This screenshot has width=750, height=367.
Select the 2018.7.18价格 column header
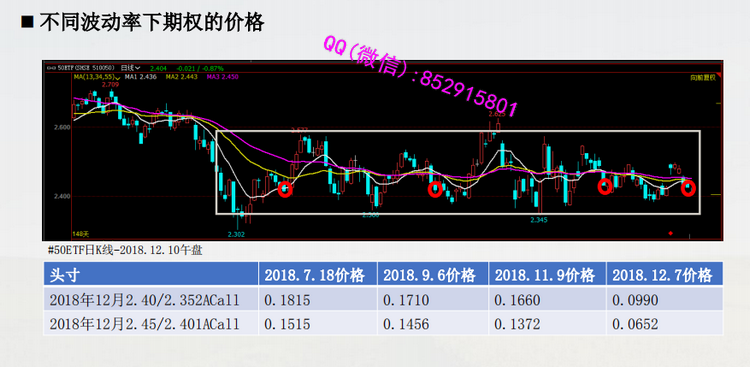(x=318, y=275)
